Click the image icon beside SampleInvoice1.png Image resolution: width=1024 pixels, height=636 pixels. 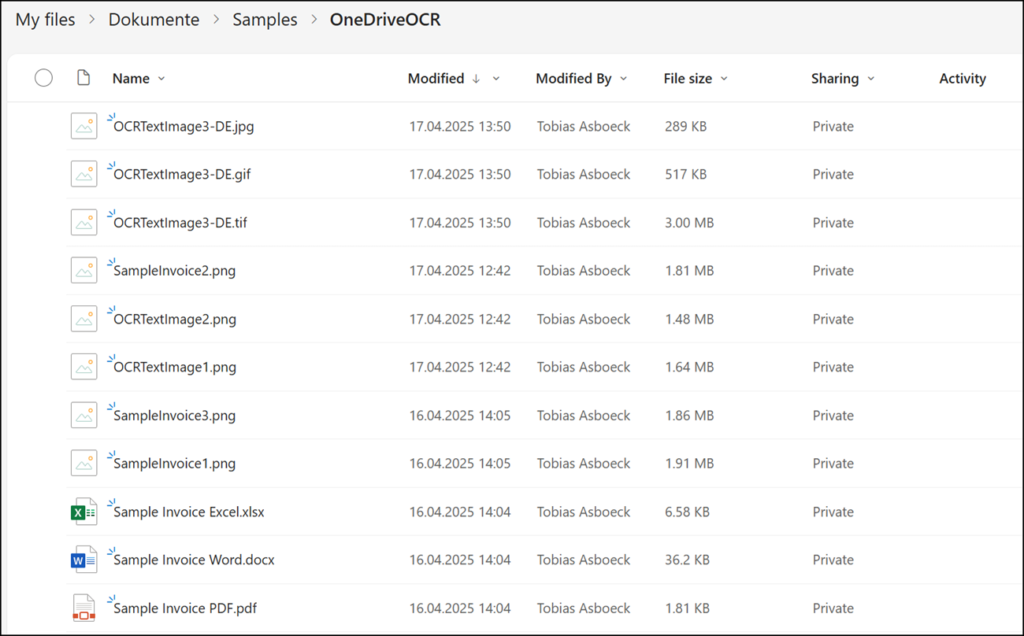(84, 463)
